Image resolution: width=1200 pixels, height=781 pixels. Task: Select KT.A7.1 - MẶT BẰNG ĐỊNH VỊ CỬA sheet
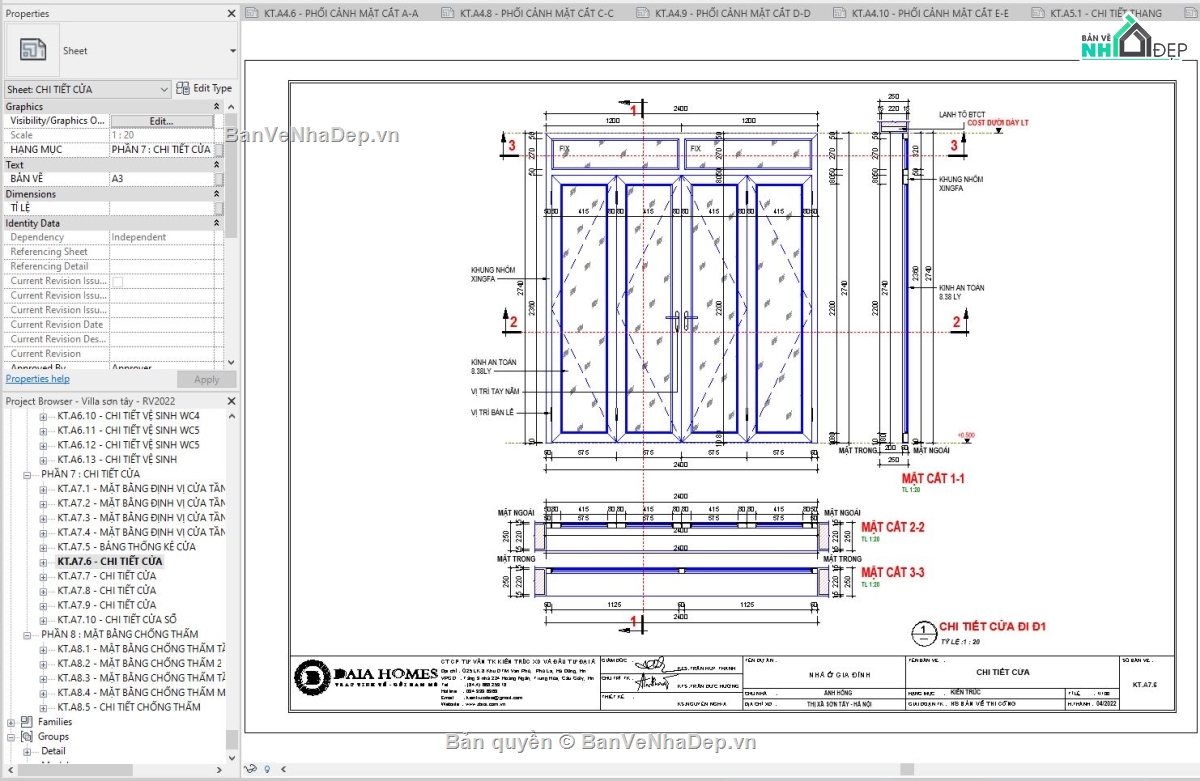click(x=141, y=488)
